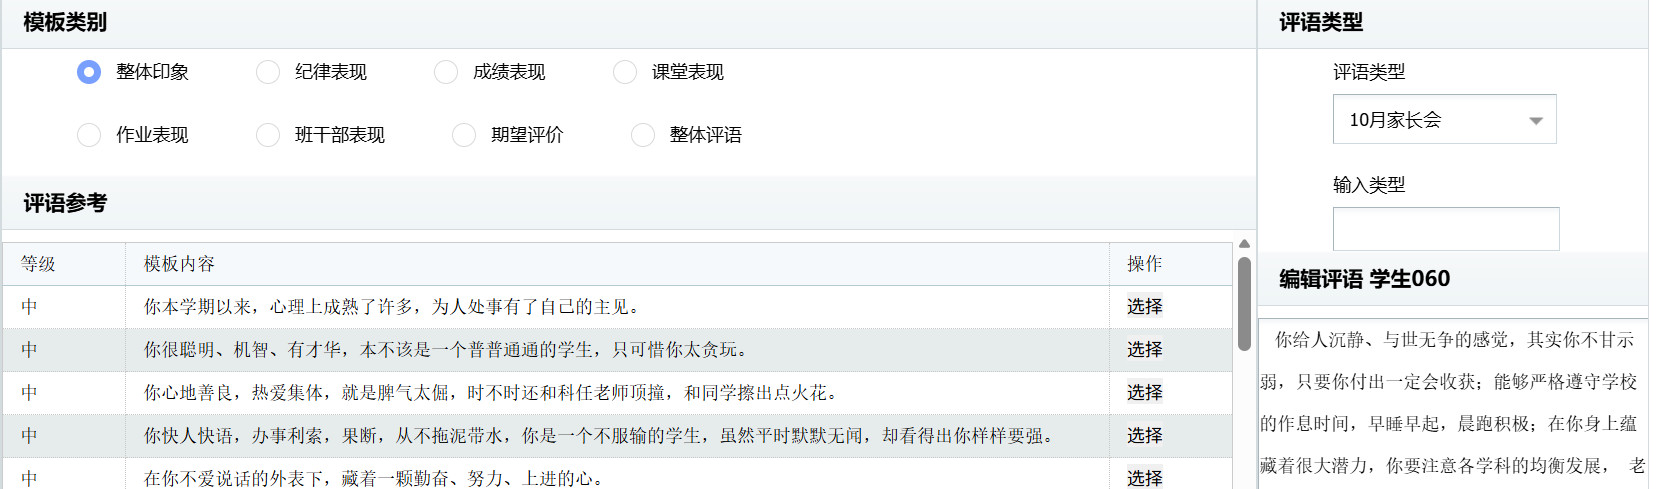Image resolution: width=1661 pixels, height=489 pixels.
Task: Click the dropdown arrow beside 10月家长会
Action: pos(1536,121)
